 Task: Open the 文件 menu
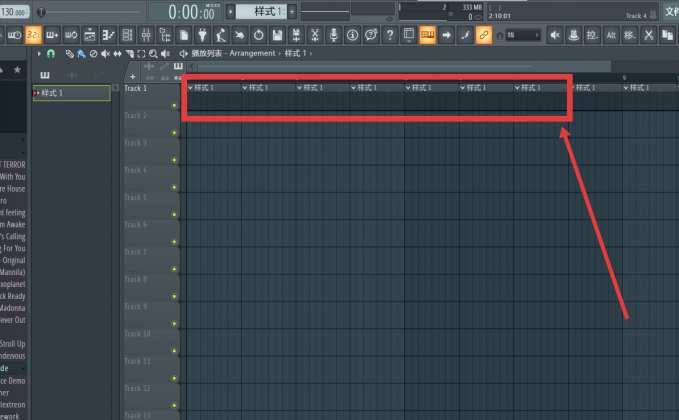point(671,11)
